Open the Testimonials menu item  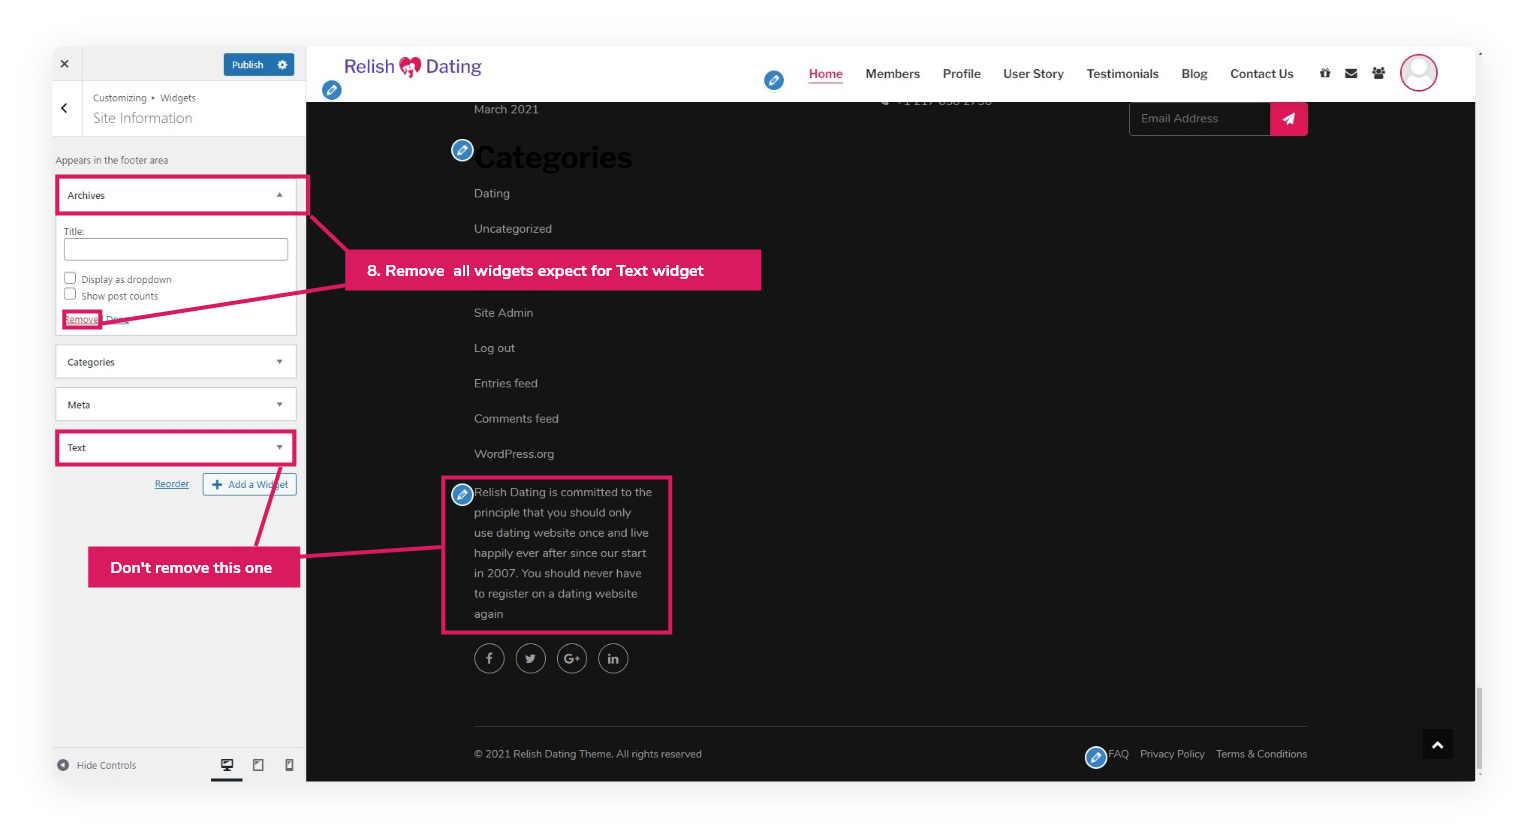click(1123, 74)
